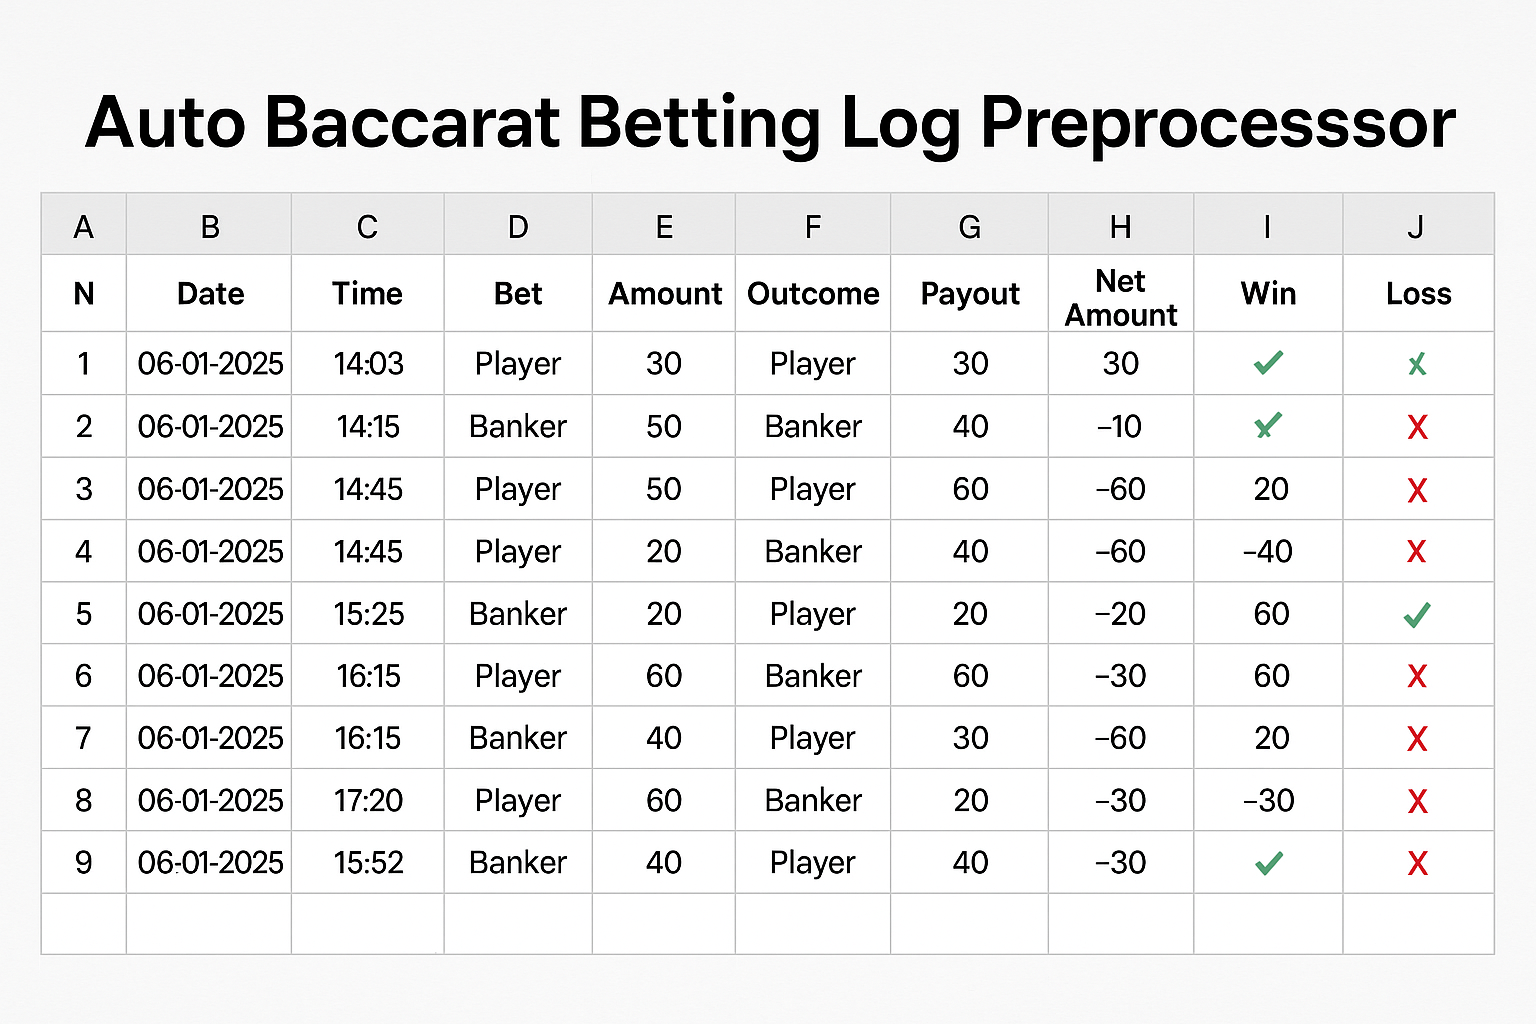
Task: Click the Outcome header cell
Action: [x=813, y=294]
